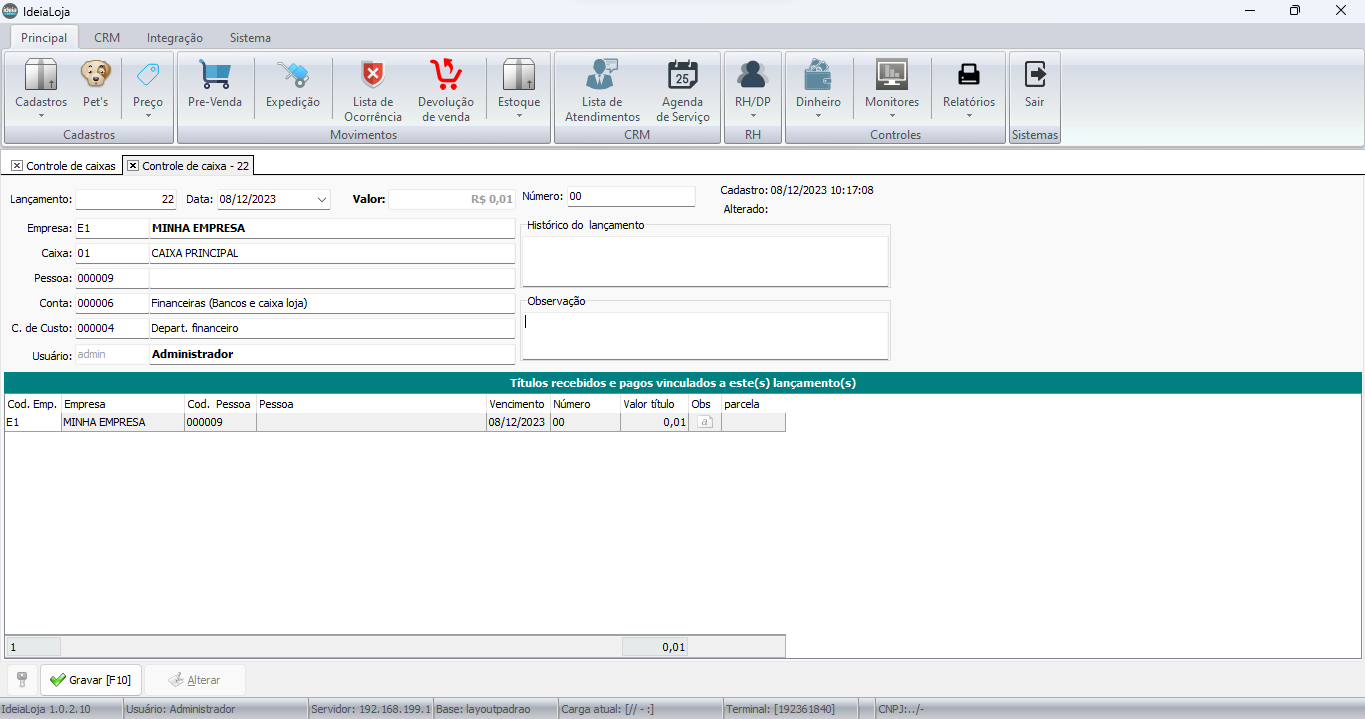
Task: Click the Sair exit icon
Action: pyautogui.click(x=1034, y=75)
